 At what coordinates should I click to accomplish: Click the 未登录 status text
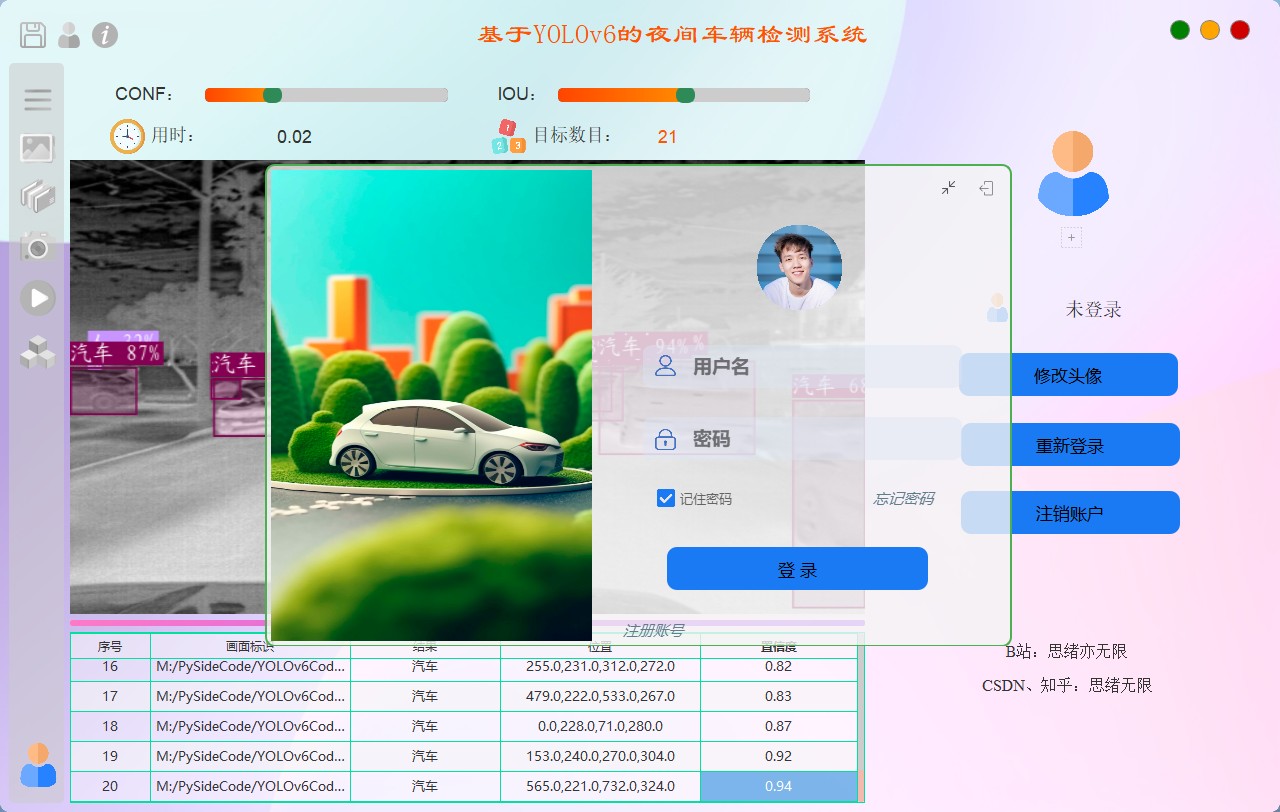tap(1093, 309)
